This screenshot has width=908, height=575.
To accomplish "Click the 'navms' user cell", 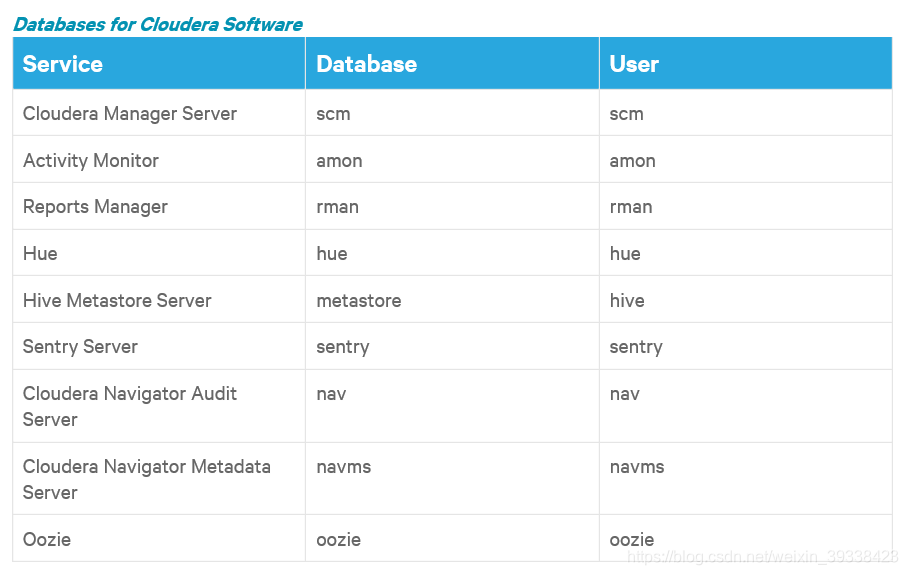I will click(746, 479).
